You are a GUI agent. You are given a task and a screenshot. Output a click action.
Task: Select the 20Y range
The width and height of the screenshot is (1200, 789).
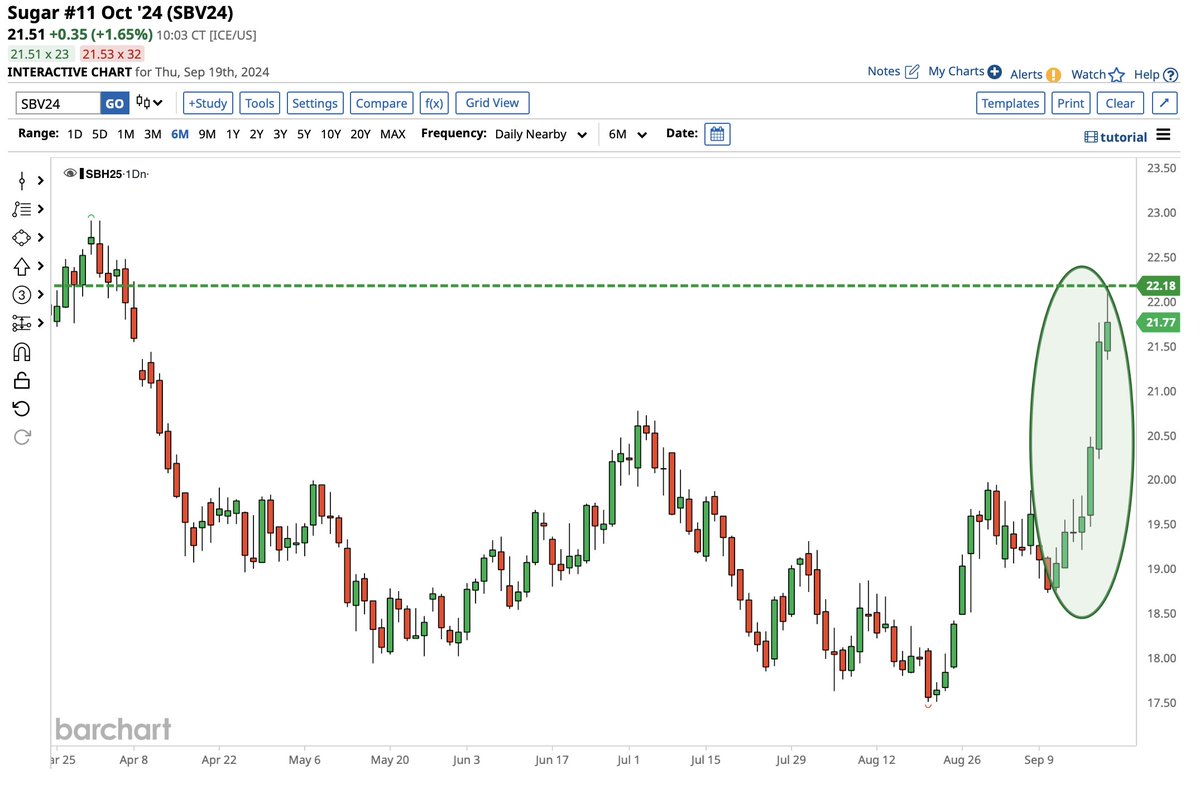tap(360, 134)
